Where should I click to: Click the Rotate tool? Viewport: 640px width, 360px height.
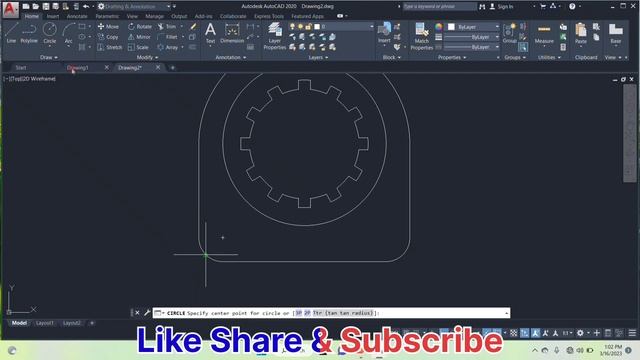click(x=140, y=27)
